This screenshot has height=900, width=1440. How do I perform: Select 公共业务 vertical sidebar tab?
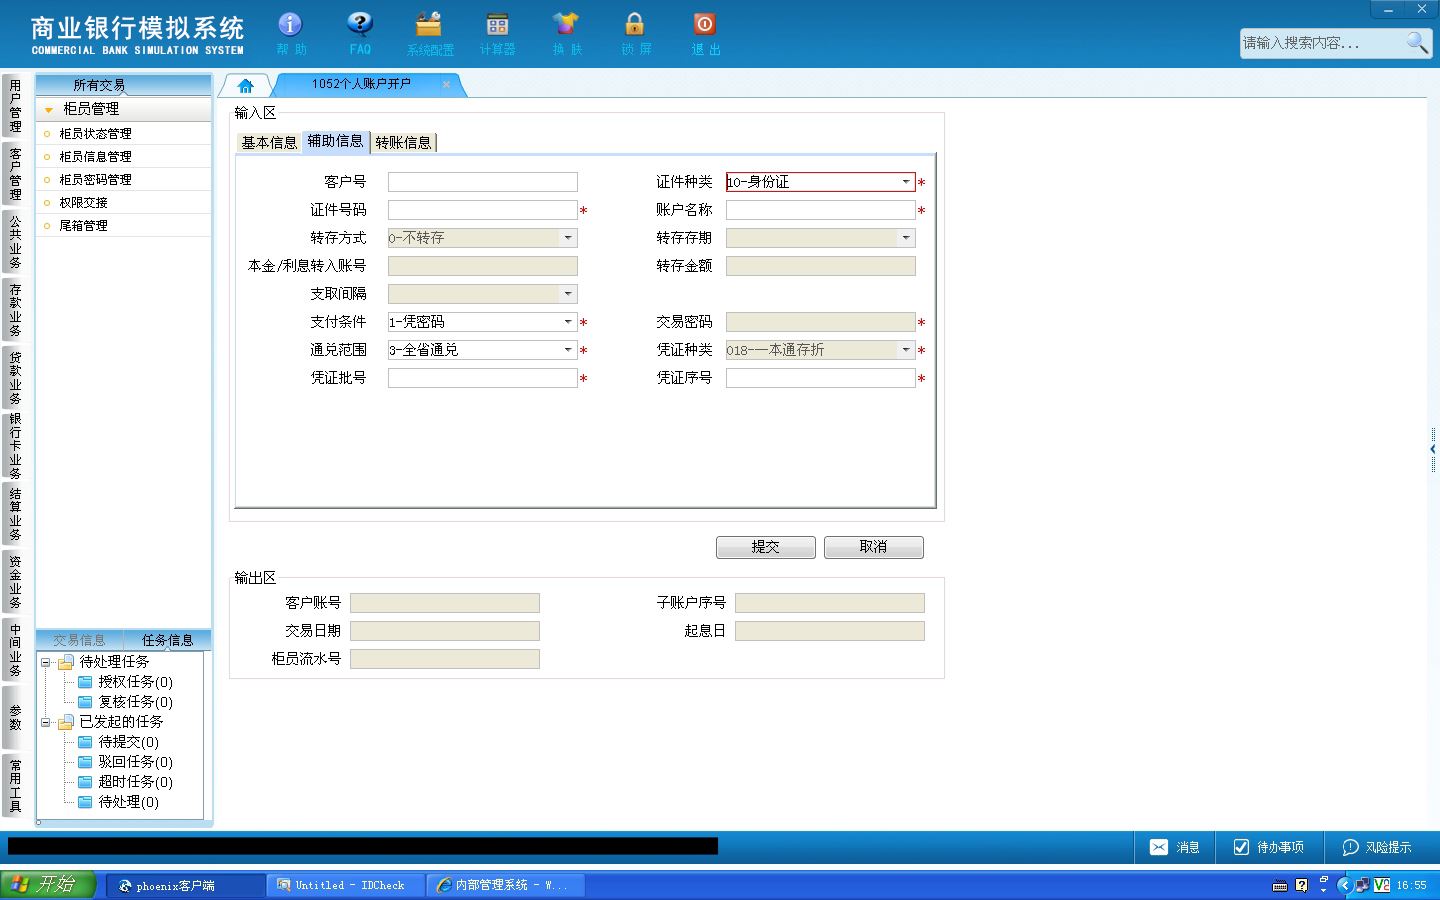click(x=14, y=242)
